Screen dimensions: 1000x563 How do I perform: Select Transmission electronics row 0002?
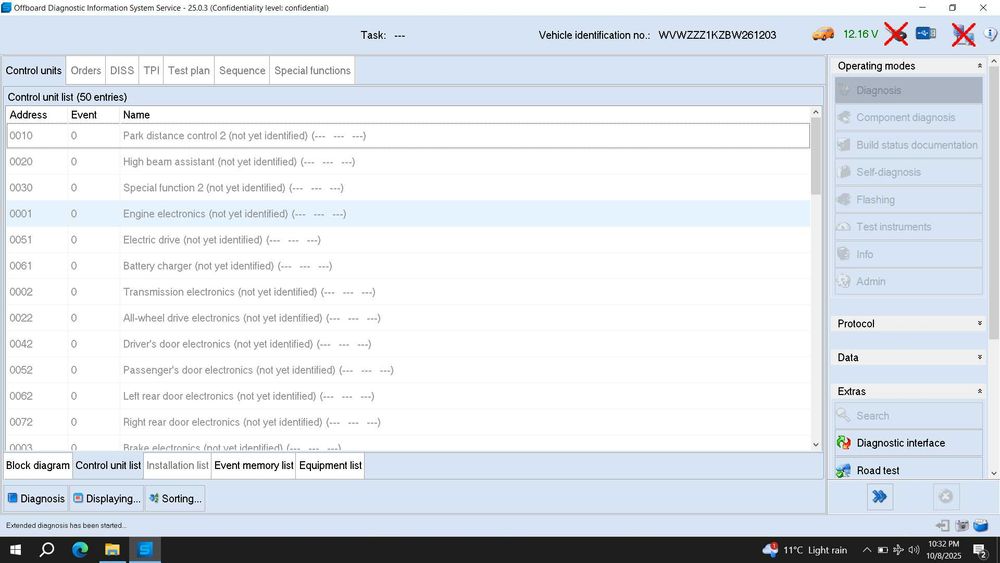click(408, 292)
